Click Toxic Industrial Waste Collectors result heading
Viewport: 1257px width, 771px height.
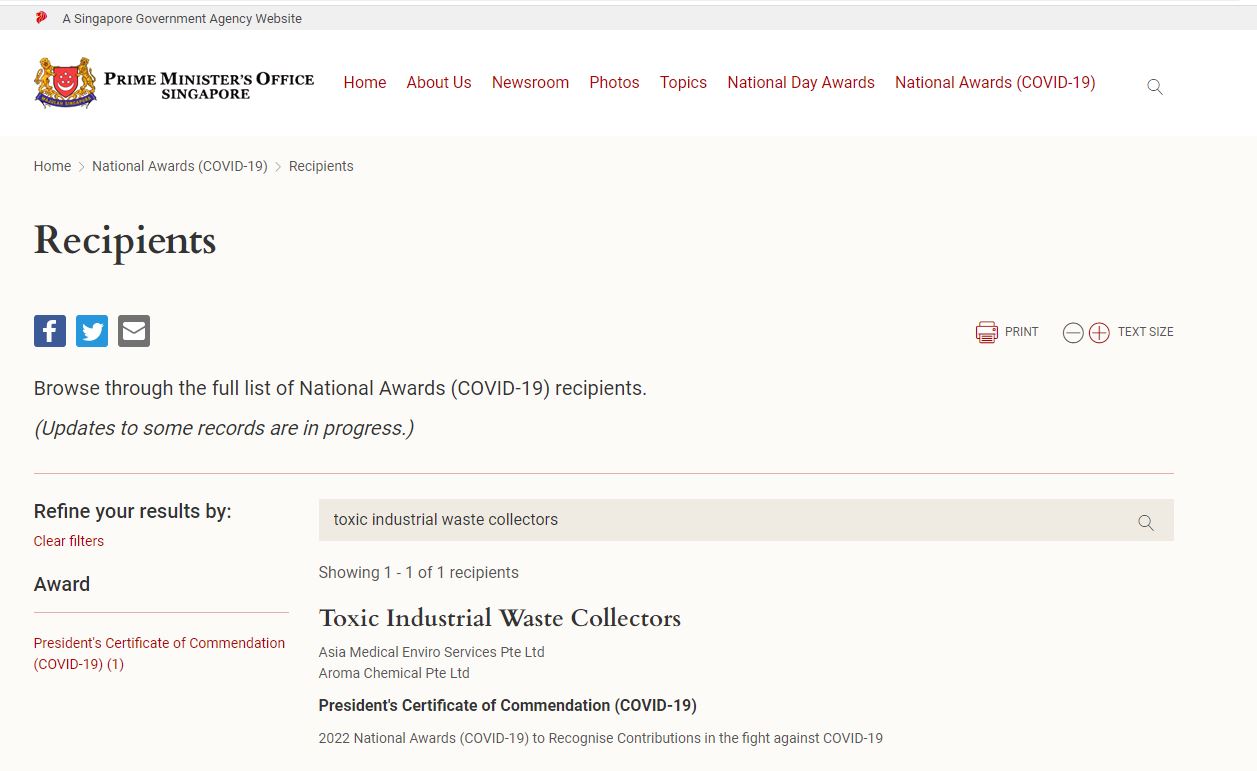(500, 618)
